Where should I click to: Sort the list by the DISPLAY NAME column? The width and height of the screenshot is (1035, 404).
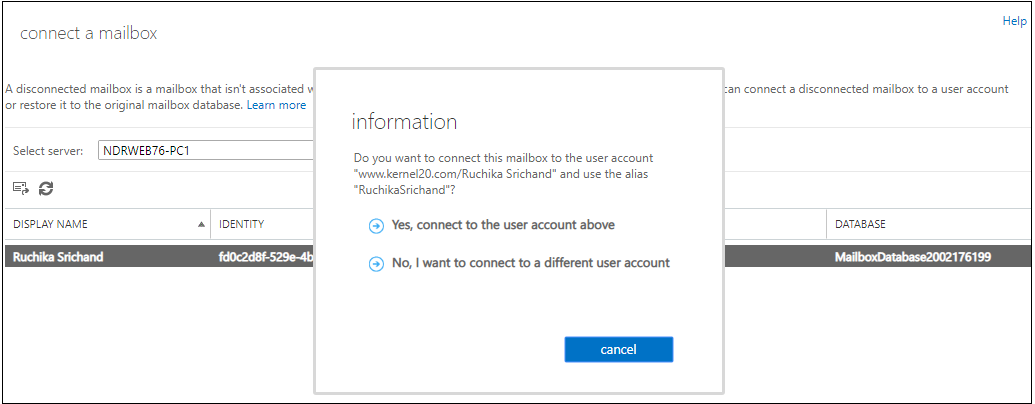click(x=50, y=224)
